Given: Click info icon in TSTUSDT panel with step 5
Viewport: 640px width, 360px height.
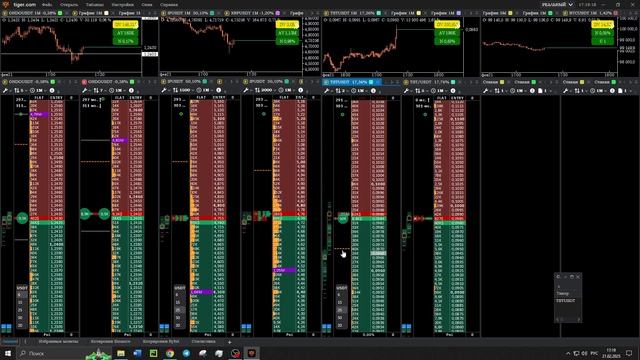Looking at the screenshot, I should tap(453, 91).
